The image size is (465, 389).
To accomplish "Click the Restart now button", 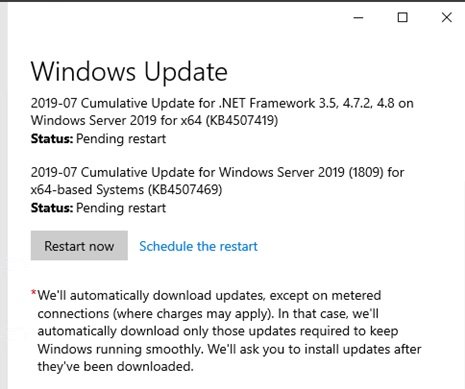I will [79, 246].
